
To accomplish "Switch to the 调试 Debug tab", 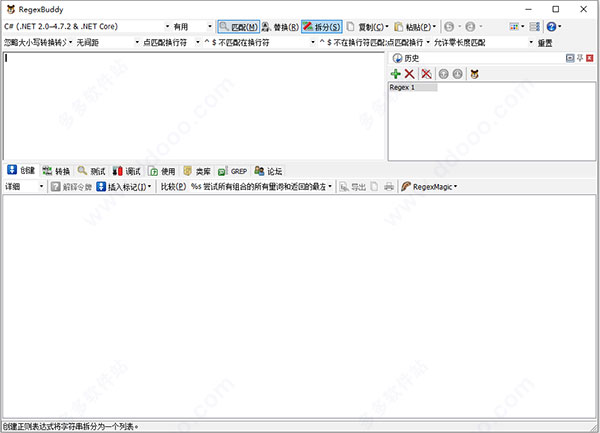I will click(126, 171).
